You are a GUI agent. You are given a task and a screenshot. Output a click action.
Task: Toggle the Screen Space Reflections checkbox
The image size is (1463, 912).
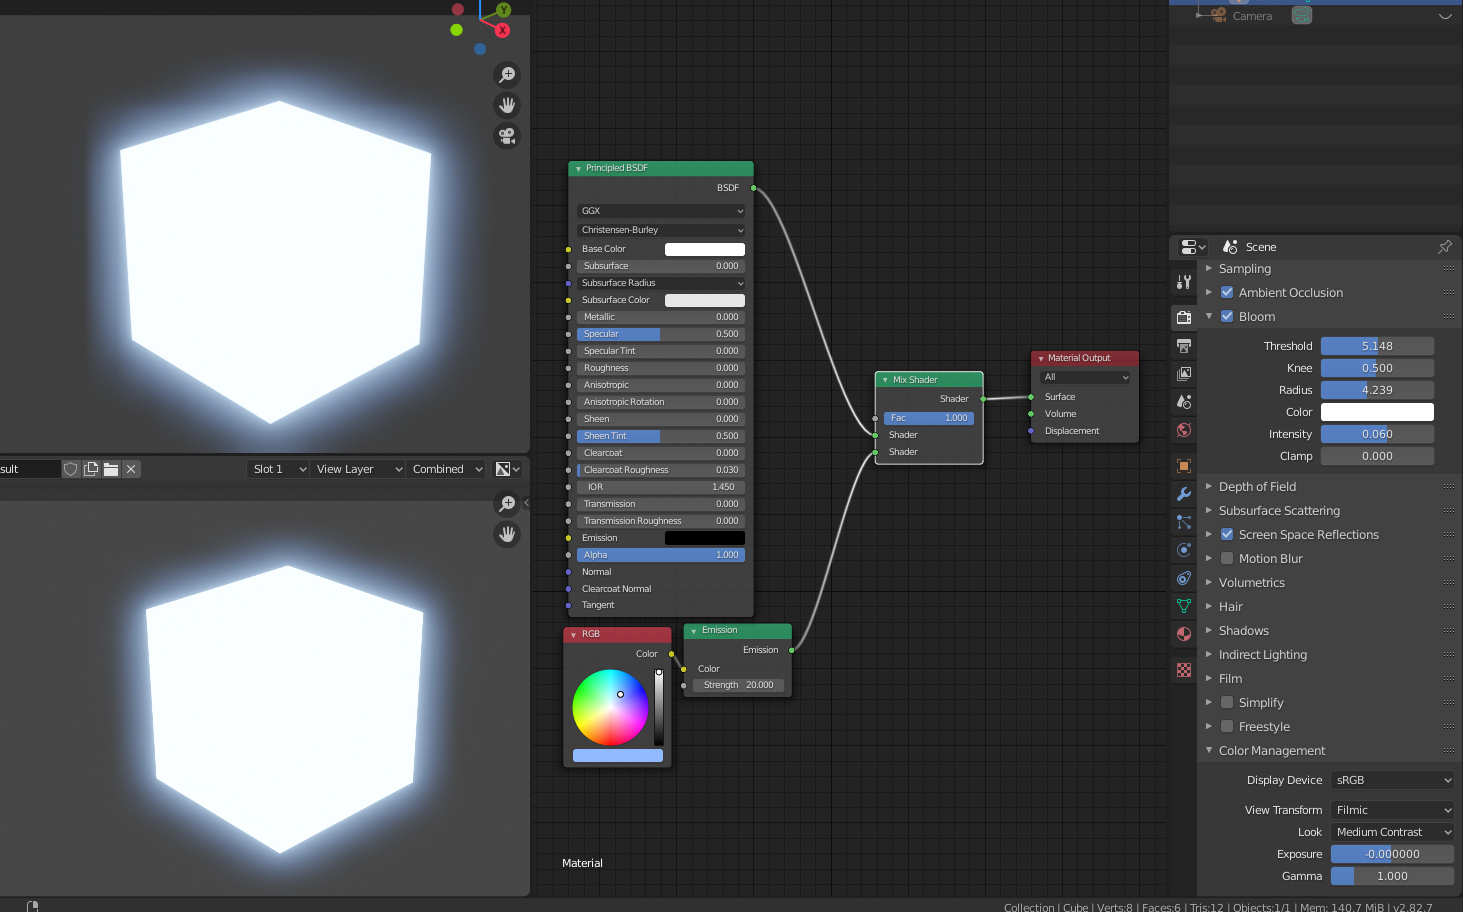pyautogui.click(x=1227, y=534)
